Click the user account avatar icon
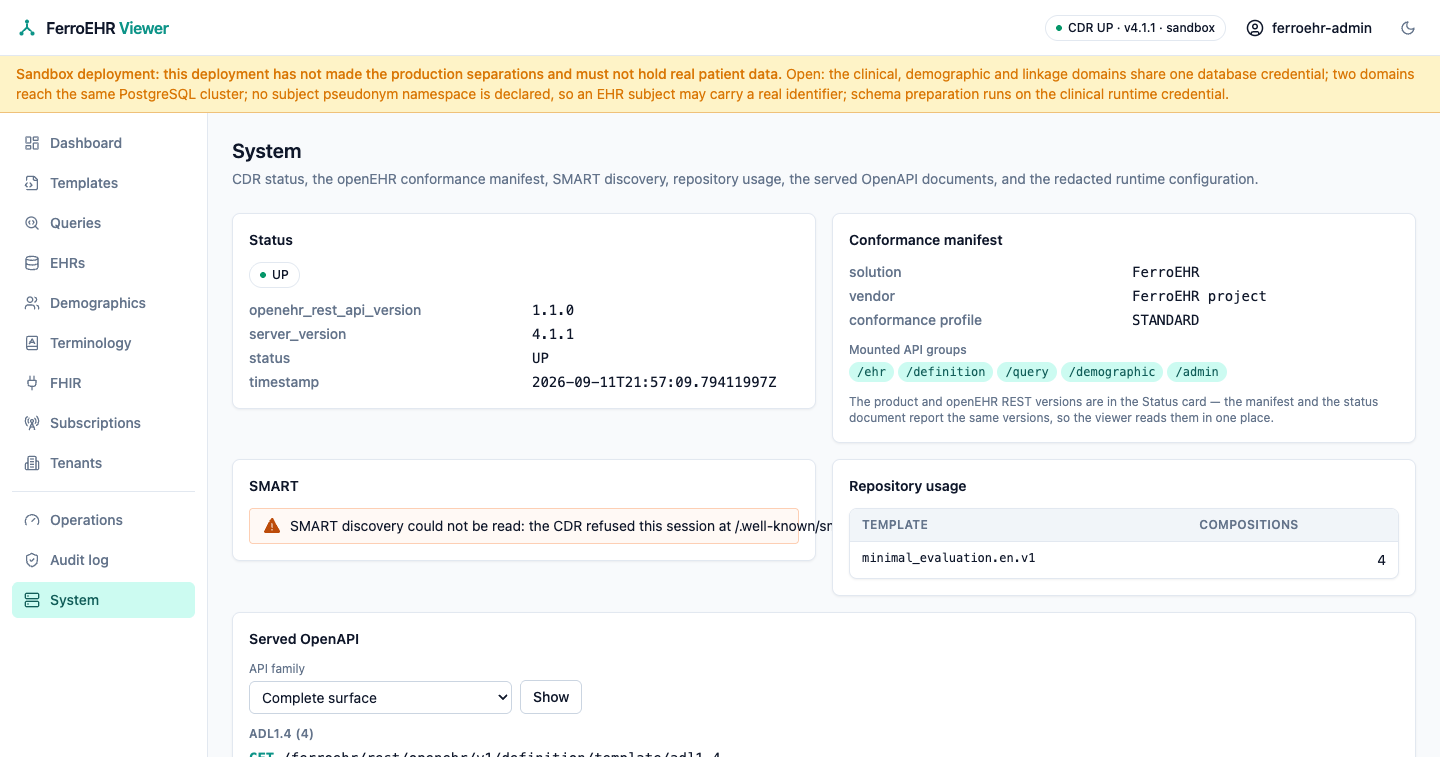 [1255, 28]
